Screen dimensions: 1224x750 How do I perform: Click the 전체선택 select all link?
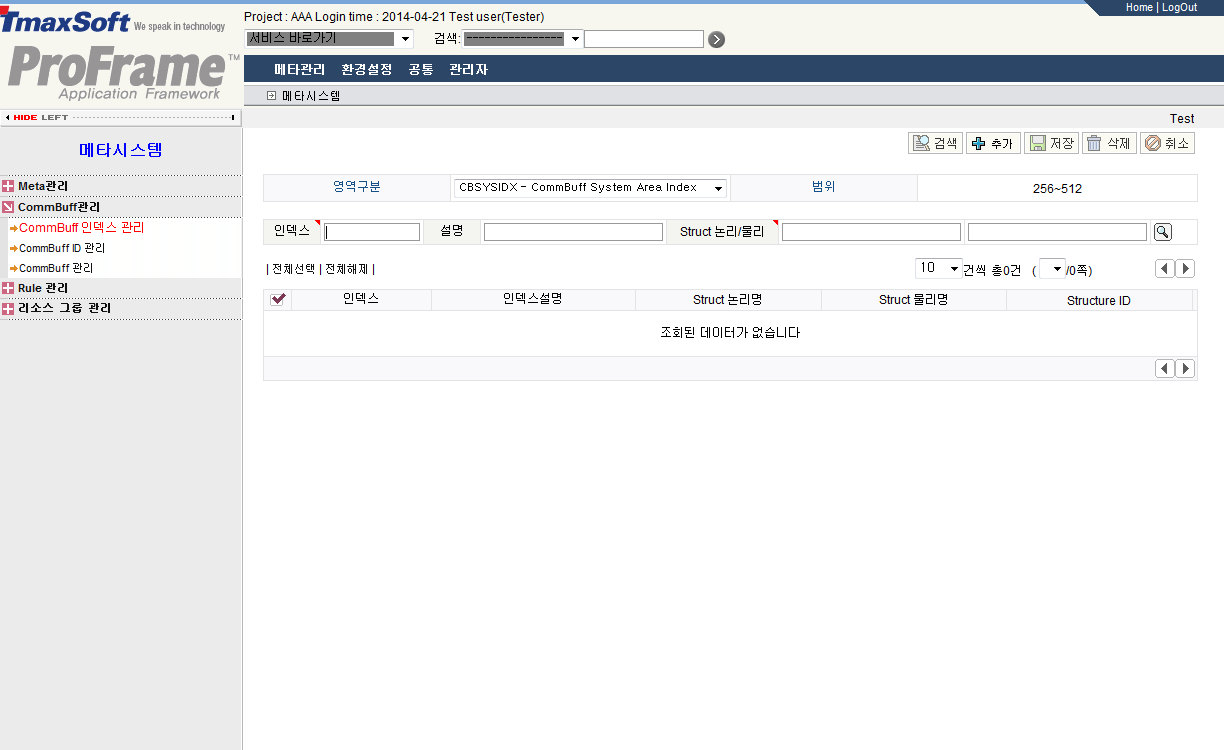pyautogui.click(x=293, y=269)
